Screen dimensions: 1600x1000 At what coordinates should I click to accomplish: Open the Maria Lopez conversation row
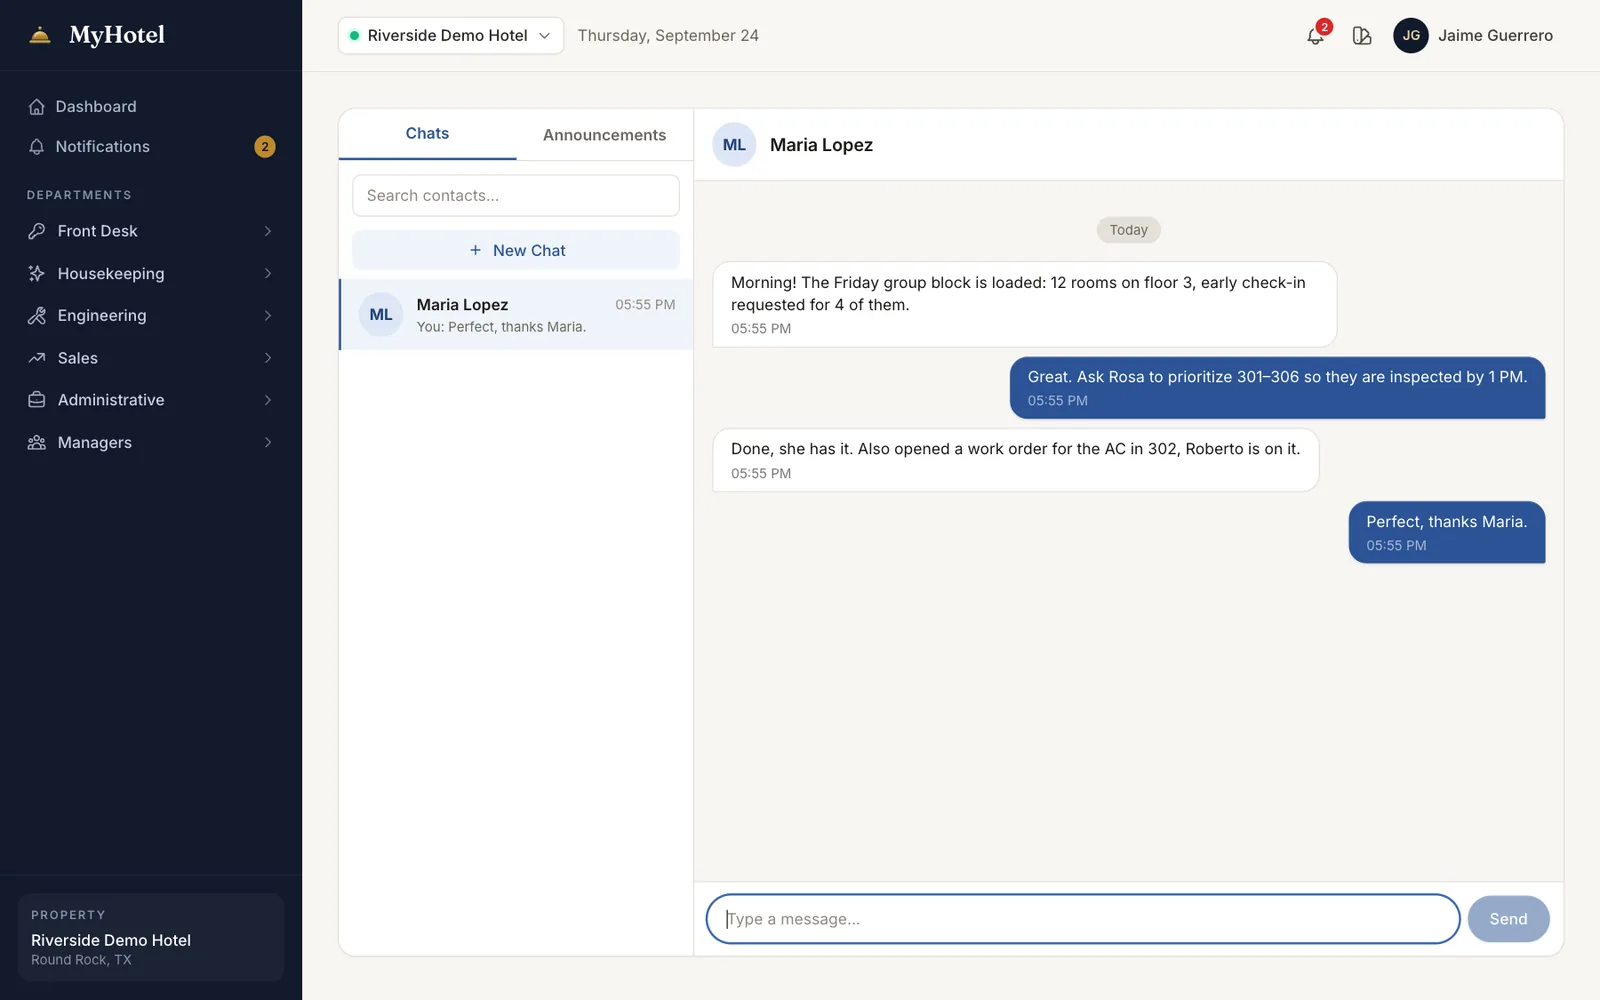[516, 315]
